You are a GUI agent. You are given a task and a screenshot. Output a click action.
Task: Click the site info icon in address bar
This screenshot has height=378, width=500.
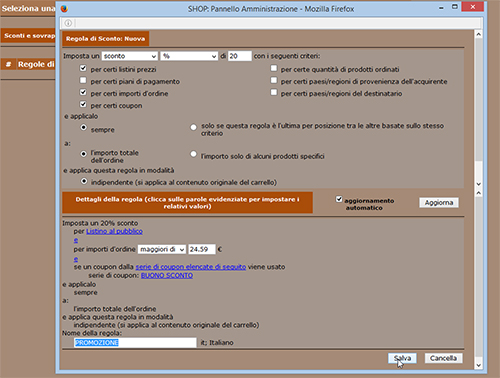click(68, 23)
